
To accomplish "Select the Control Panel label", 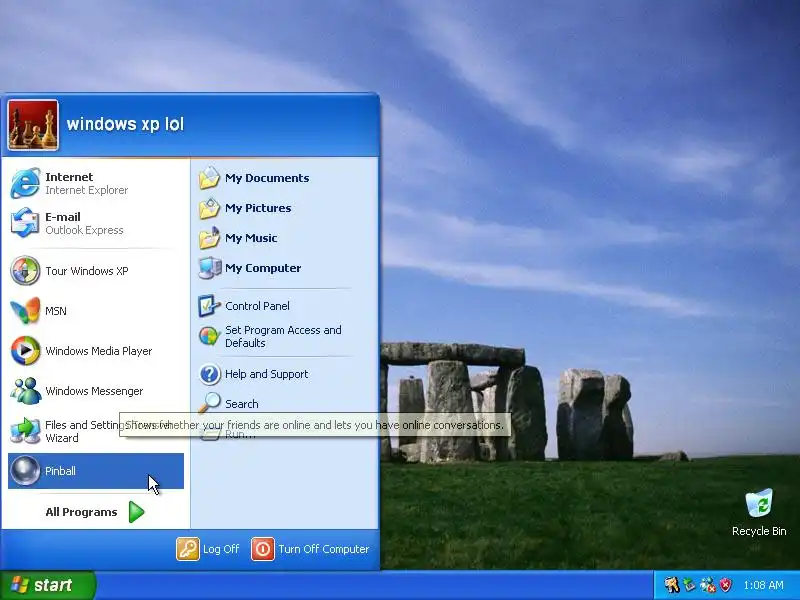I will click(x=257, y=306).
